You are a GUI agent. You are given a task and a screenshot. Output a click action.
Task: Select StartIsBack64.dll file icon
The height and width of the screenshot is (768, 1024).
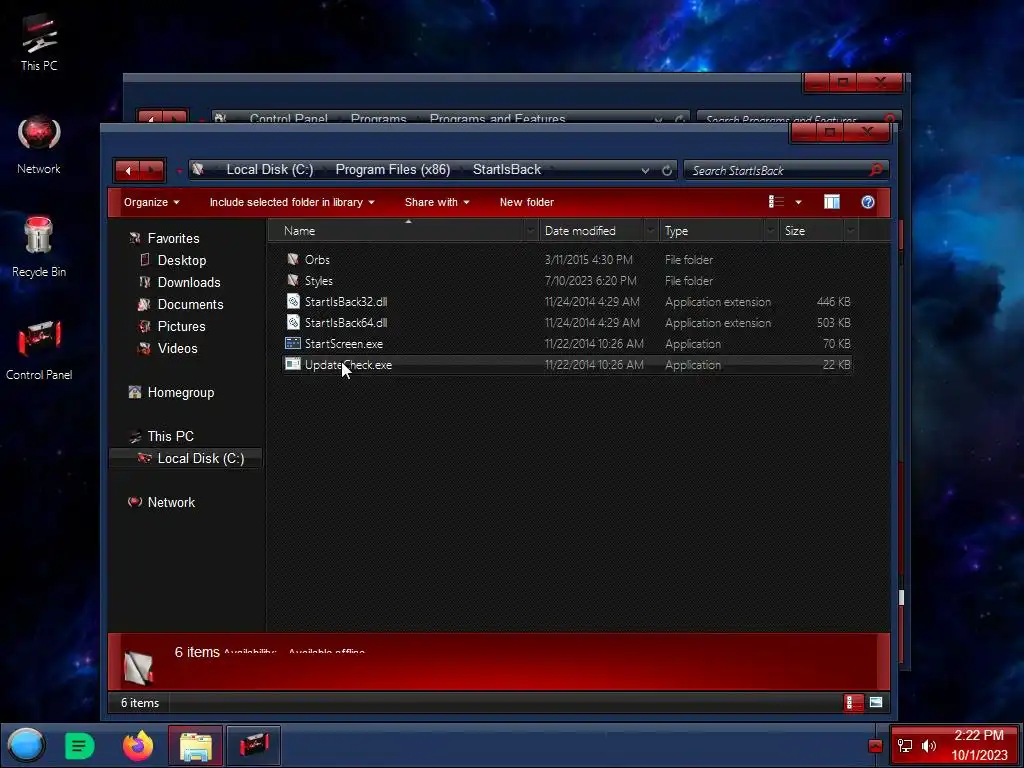(x=293, y=322)
